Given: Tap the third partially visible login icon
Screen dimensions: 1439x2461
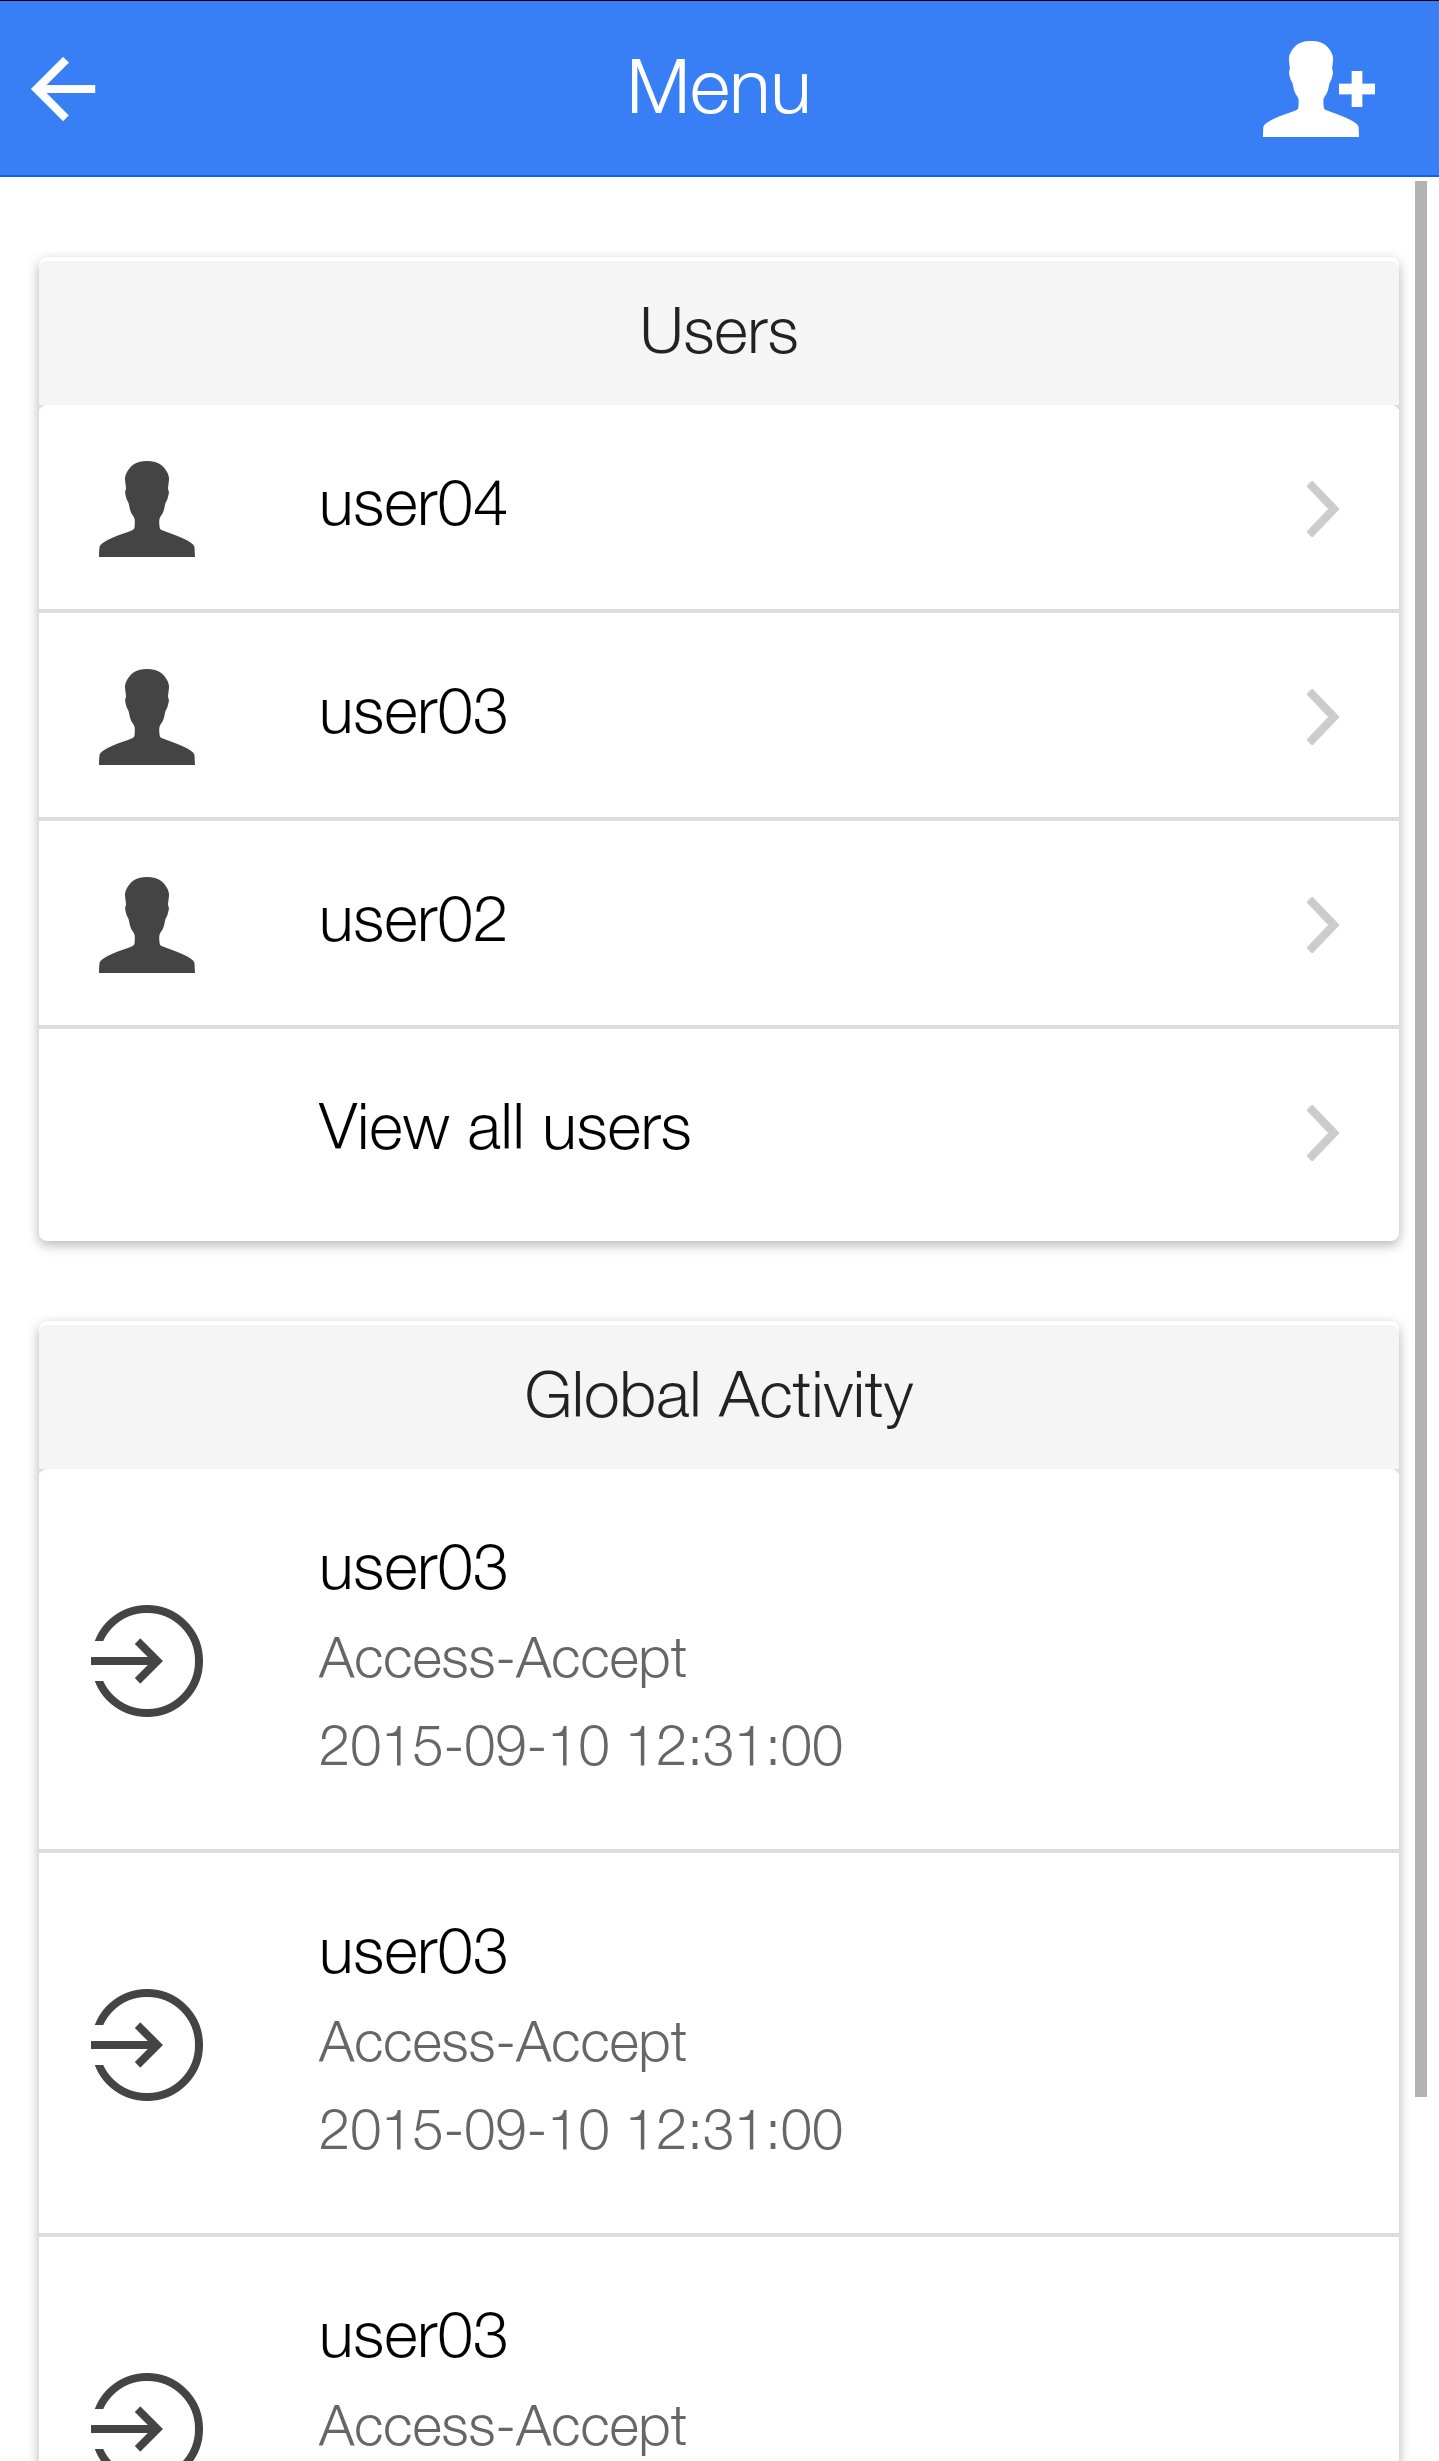Looking at the screenshot, I should 147,2420.
